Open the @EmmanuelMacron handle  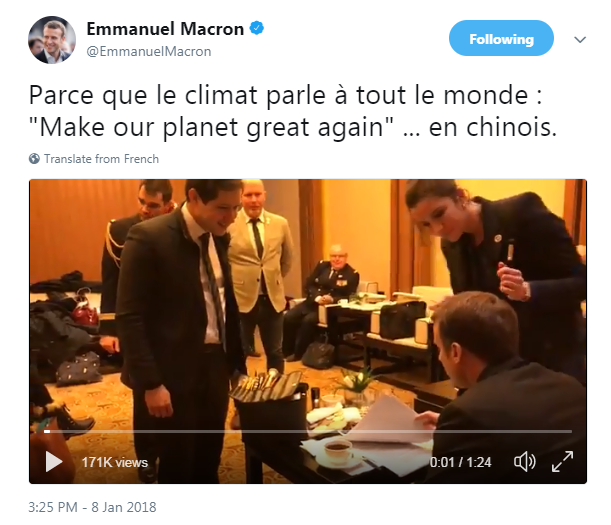(x=149, y=51)
